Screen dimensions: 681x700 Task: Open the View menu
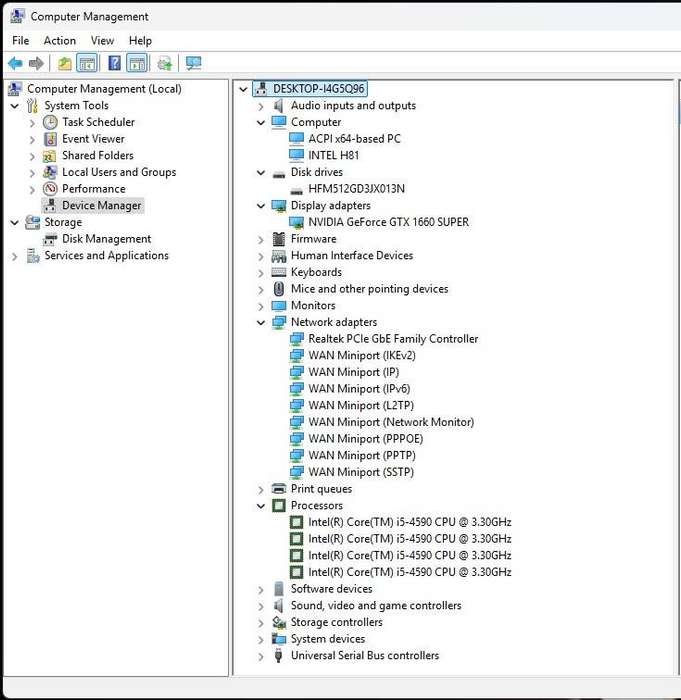(x=102, y=41)
